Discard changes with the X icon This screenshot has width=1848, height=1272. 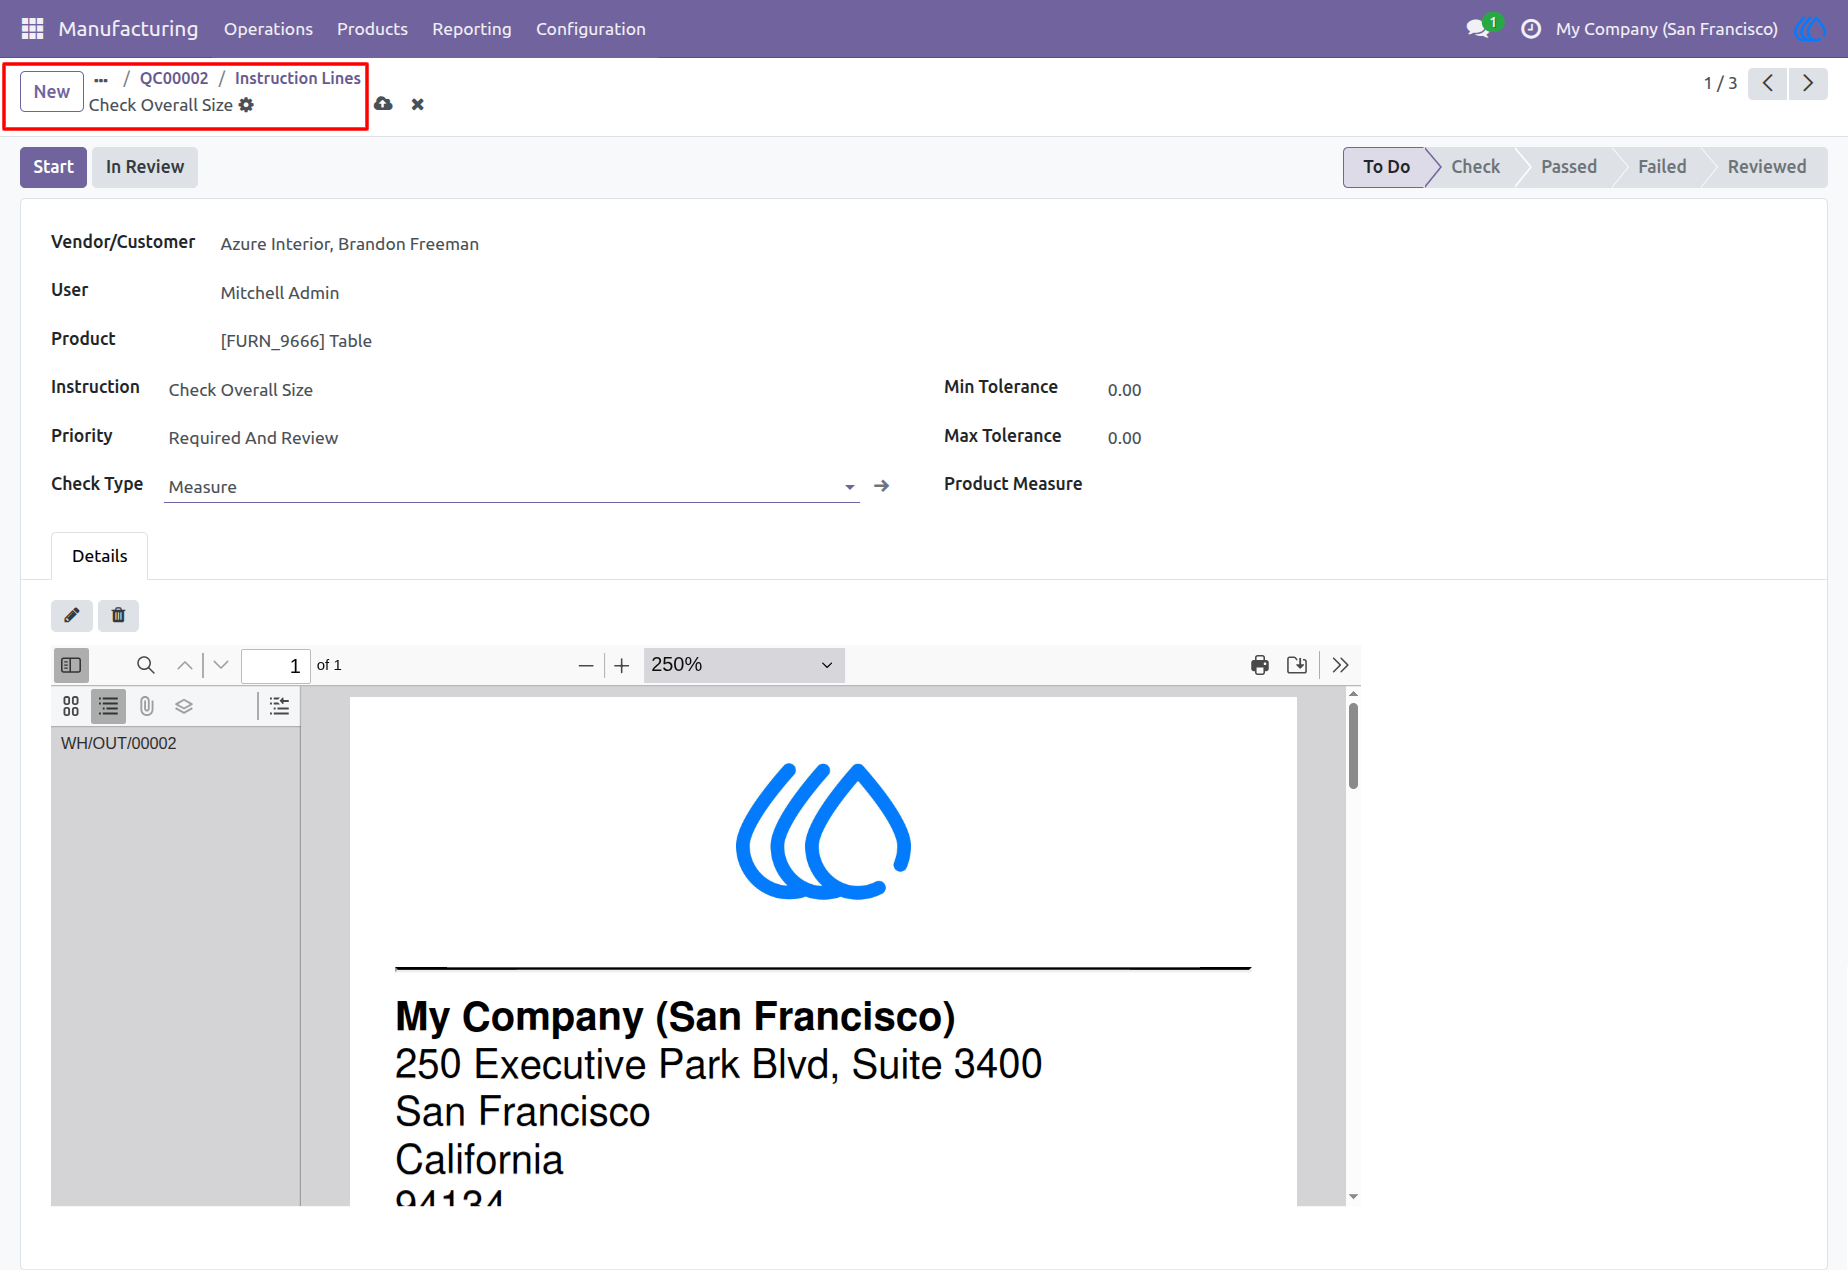(x=418, y=104)
